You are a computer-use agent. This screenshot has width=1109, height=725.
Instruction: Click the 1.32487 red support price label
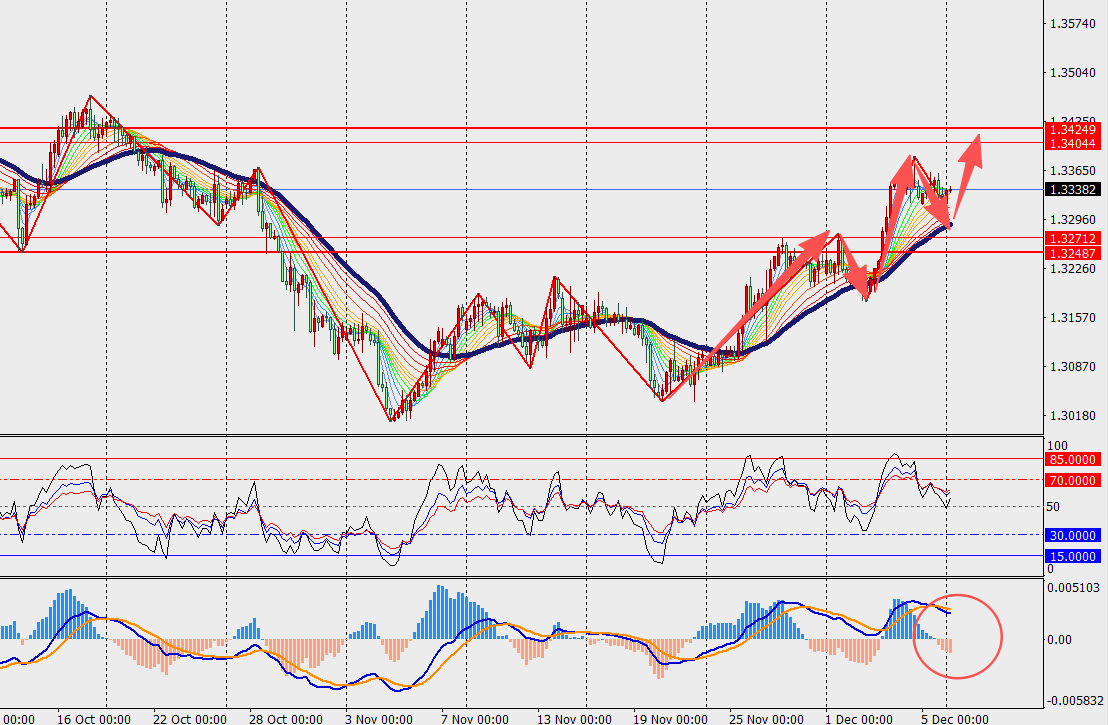pyautogui.click(x=1073, y=252)
